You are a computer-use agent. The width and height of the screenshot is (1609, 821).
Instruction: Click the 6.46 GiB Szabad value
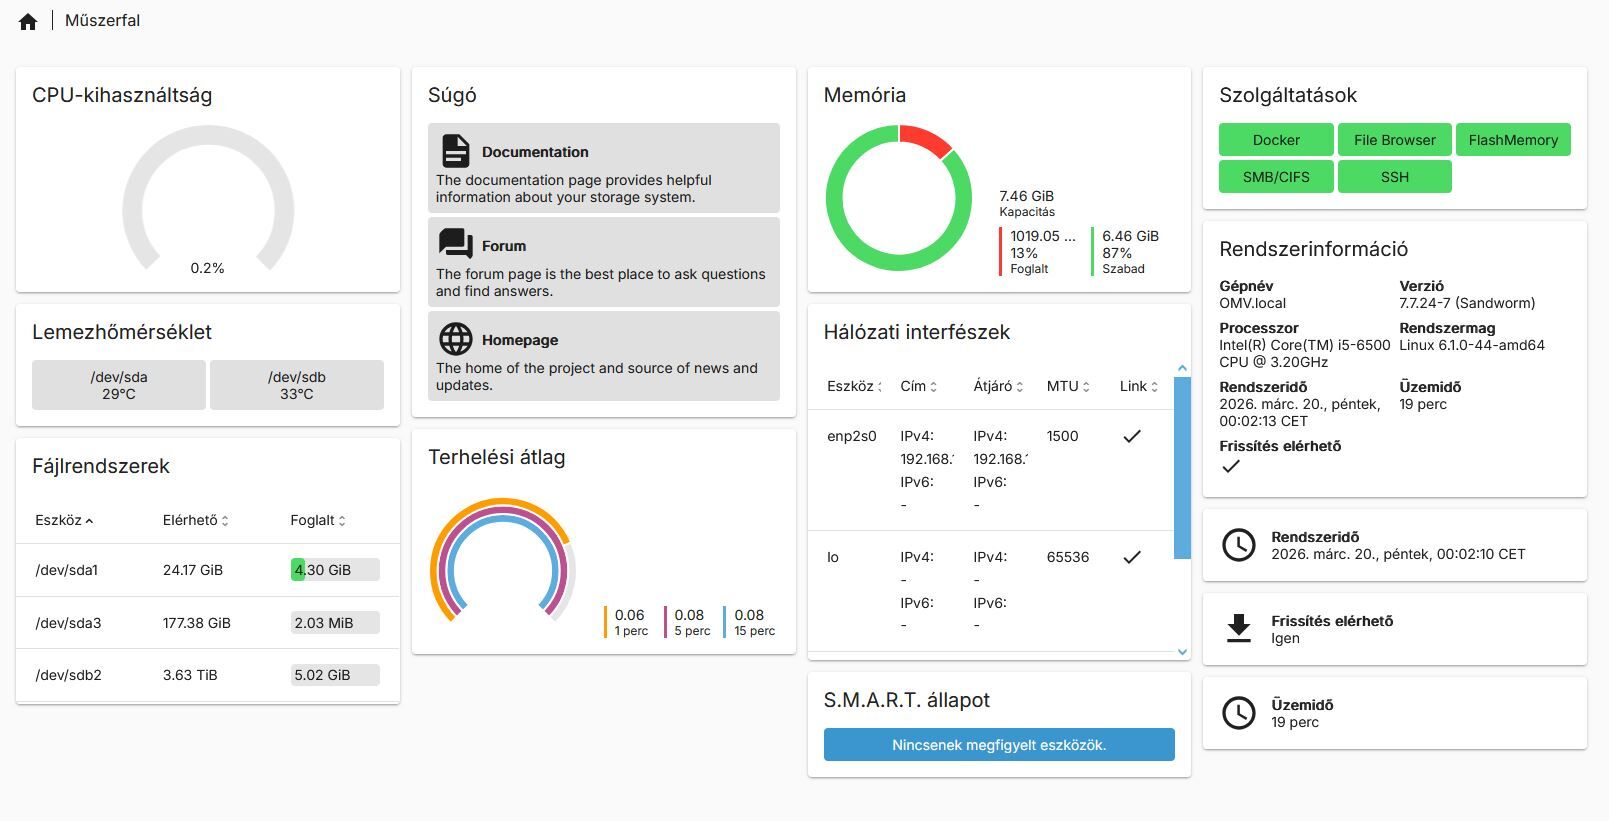click(1130, 236)
